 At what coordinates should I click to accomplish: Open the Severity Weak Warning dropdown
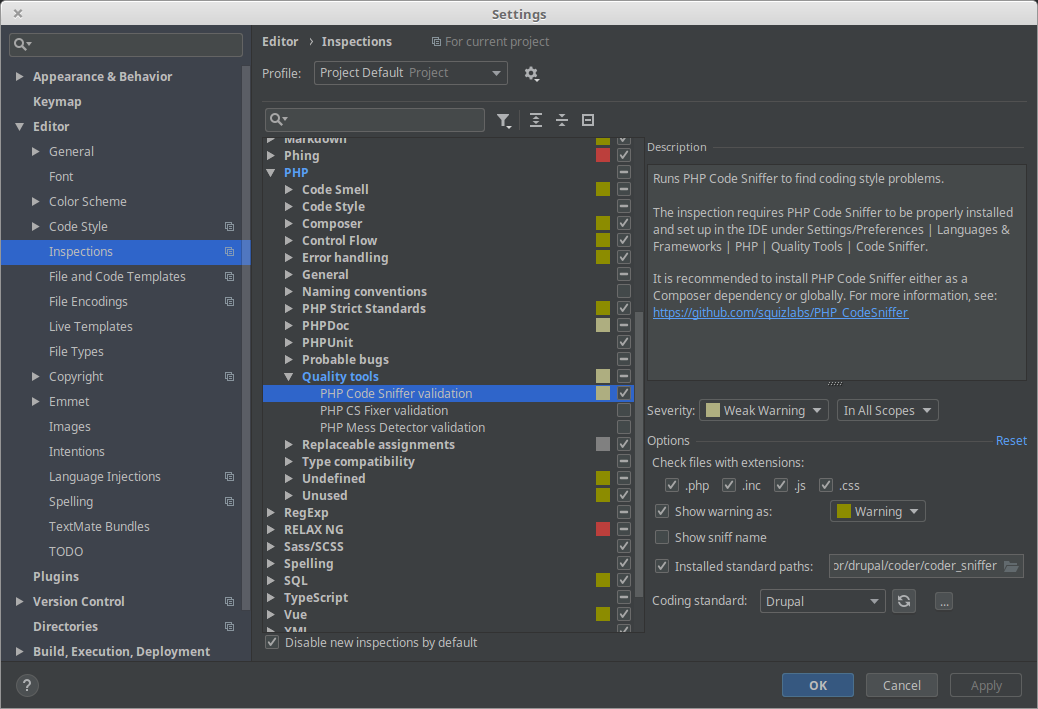763,410
